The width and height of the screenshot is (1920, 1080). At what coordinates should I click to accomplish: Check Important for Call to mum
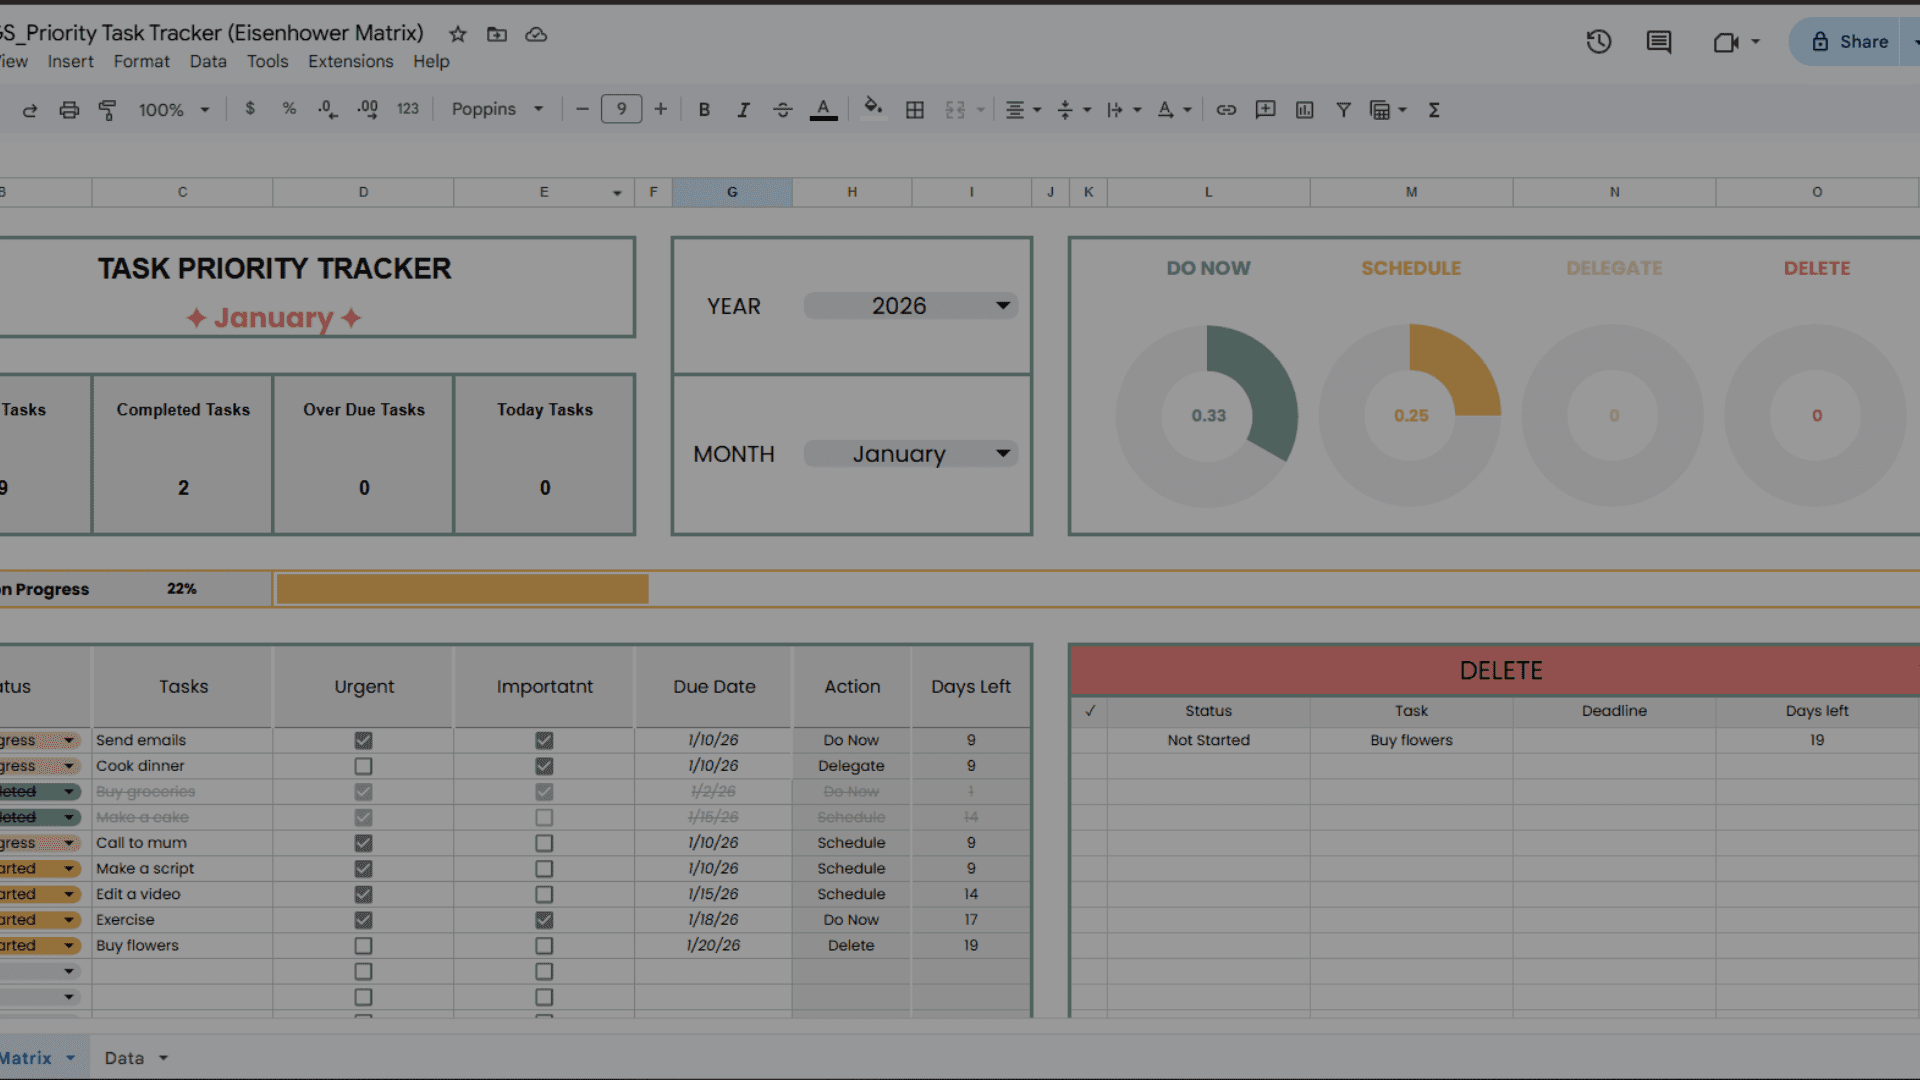[x=544, y=843]
